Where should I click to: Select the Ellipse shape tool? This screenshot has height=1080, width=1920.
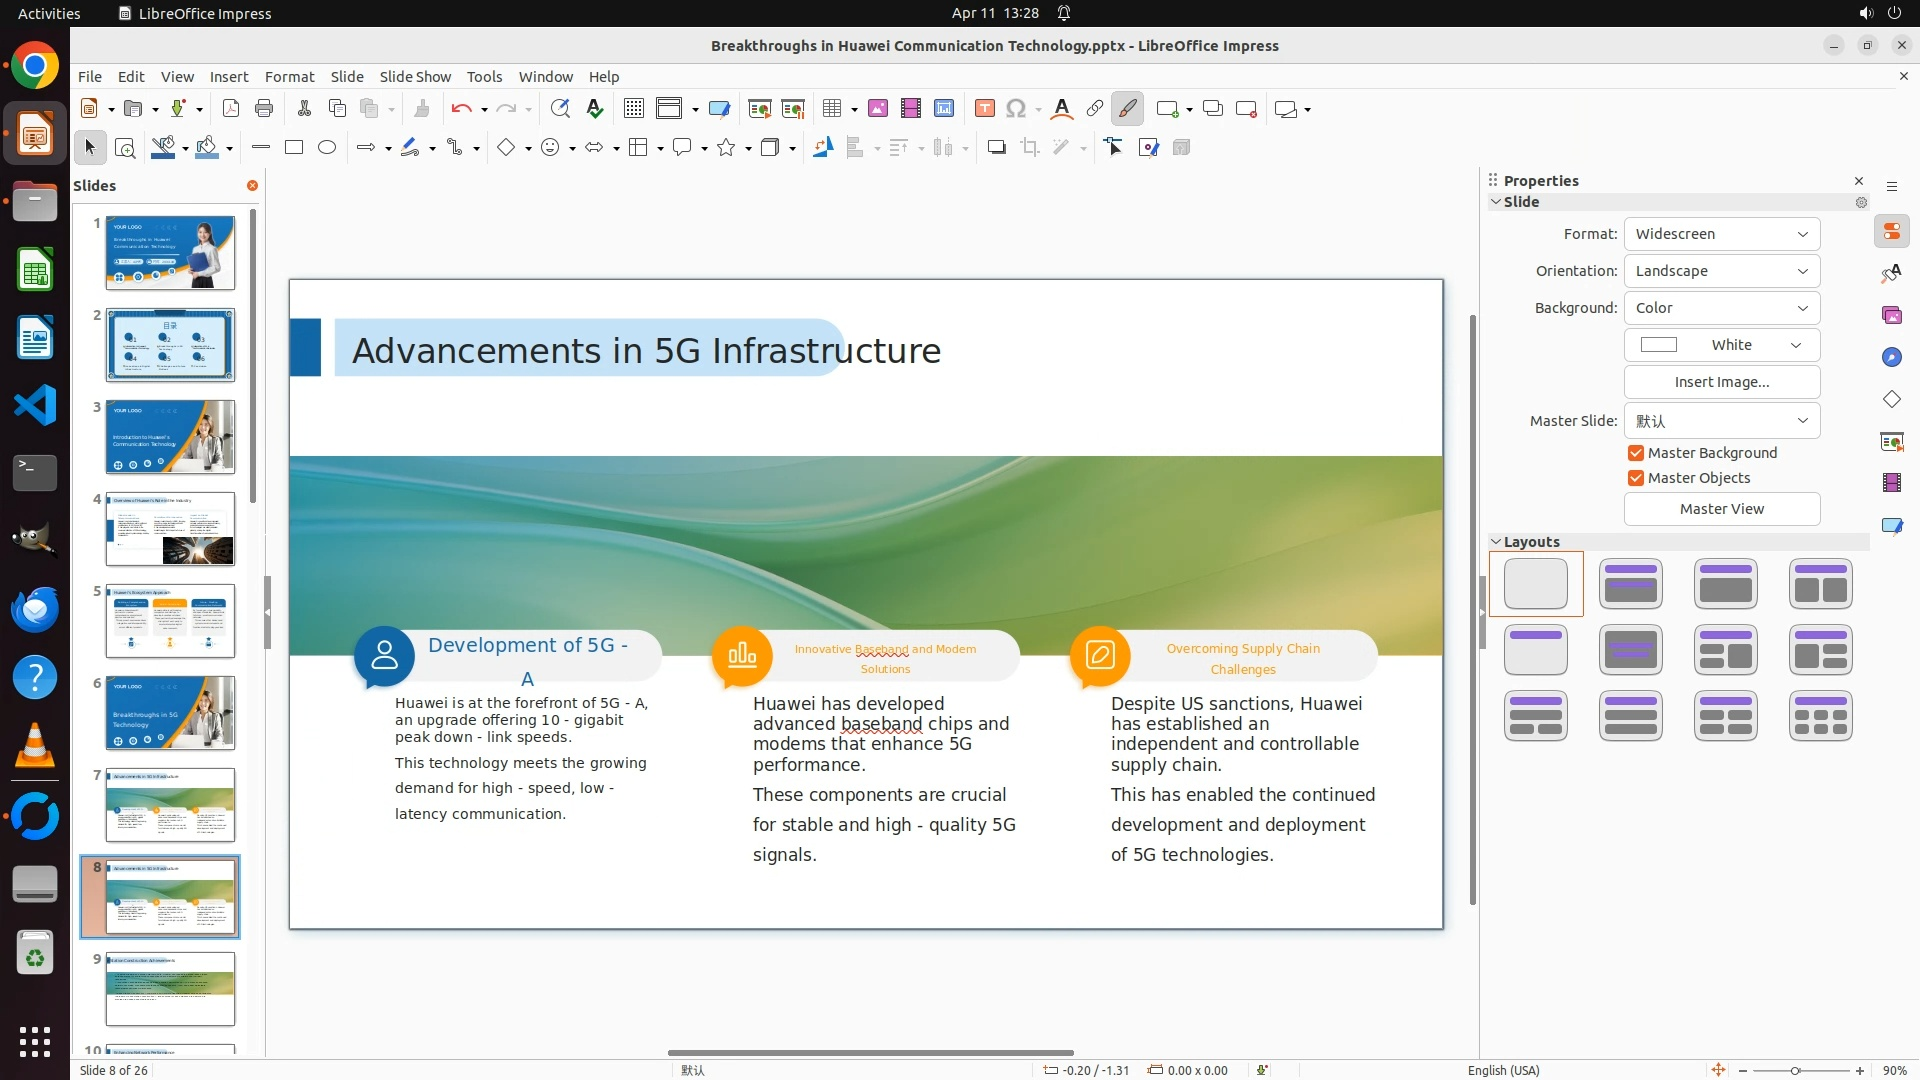tap(327, 148)
